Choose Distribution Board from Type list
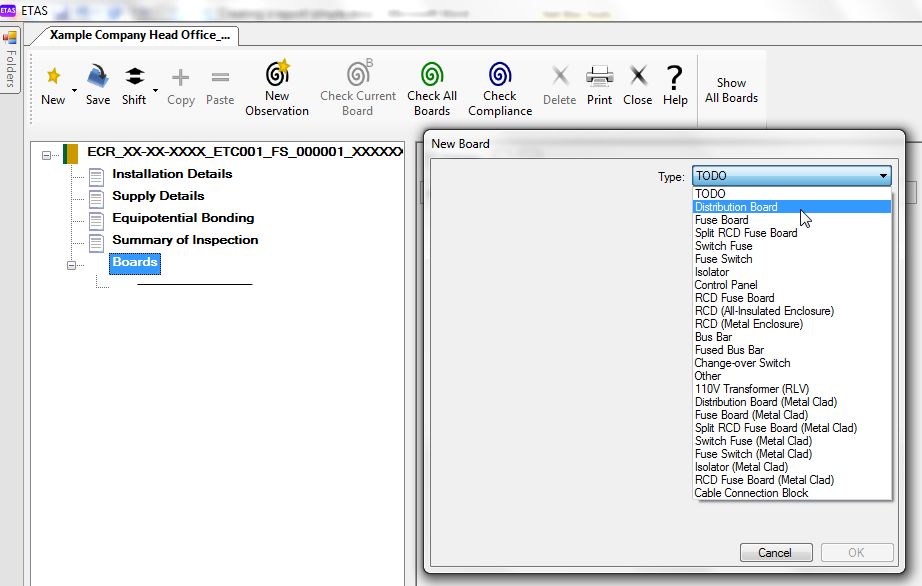Screen dimensions: 922x586 click(792, 207)
